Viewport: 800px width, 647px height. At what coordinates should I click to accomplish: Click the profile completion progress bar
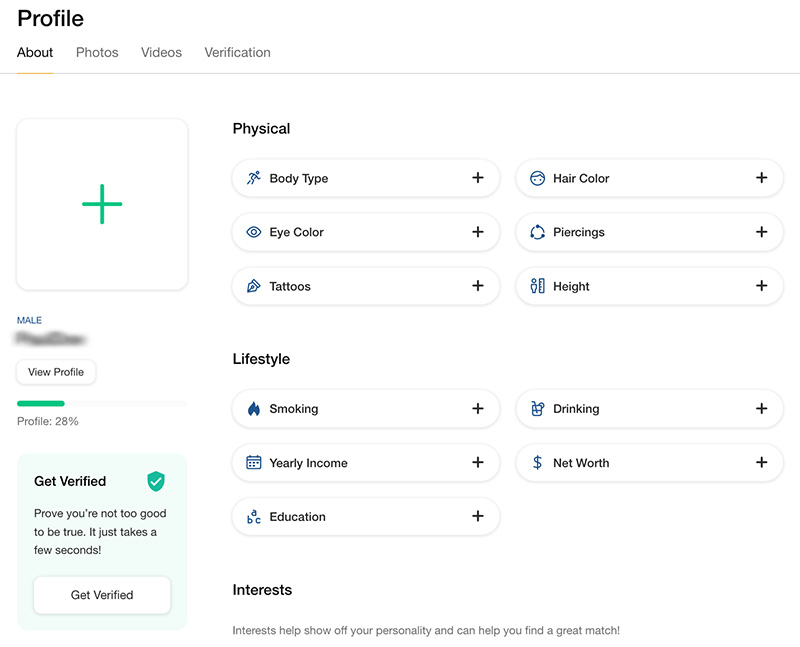[x=101, y=403]
